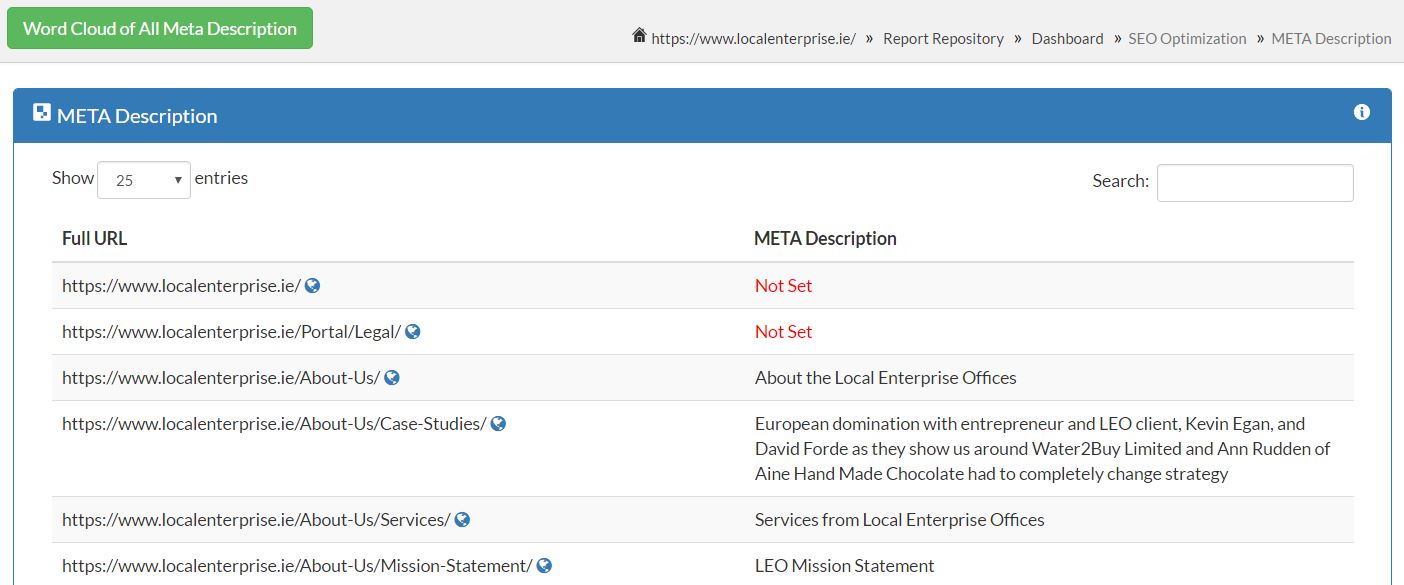Sort by META Description column header
The image size is (1404, 585).
pyautogui.click(x=825, y=238)
